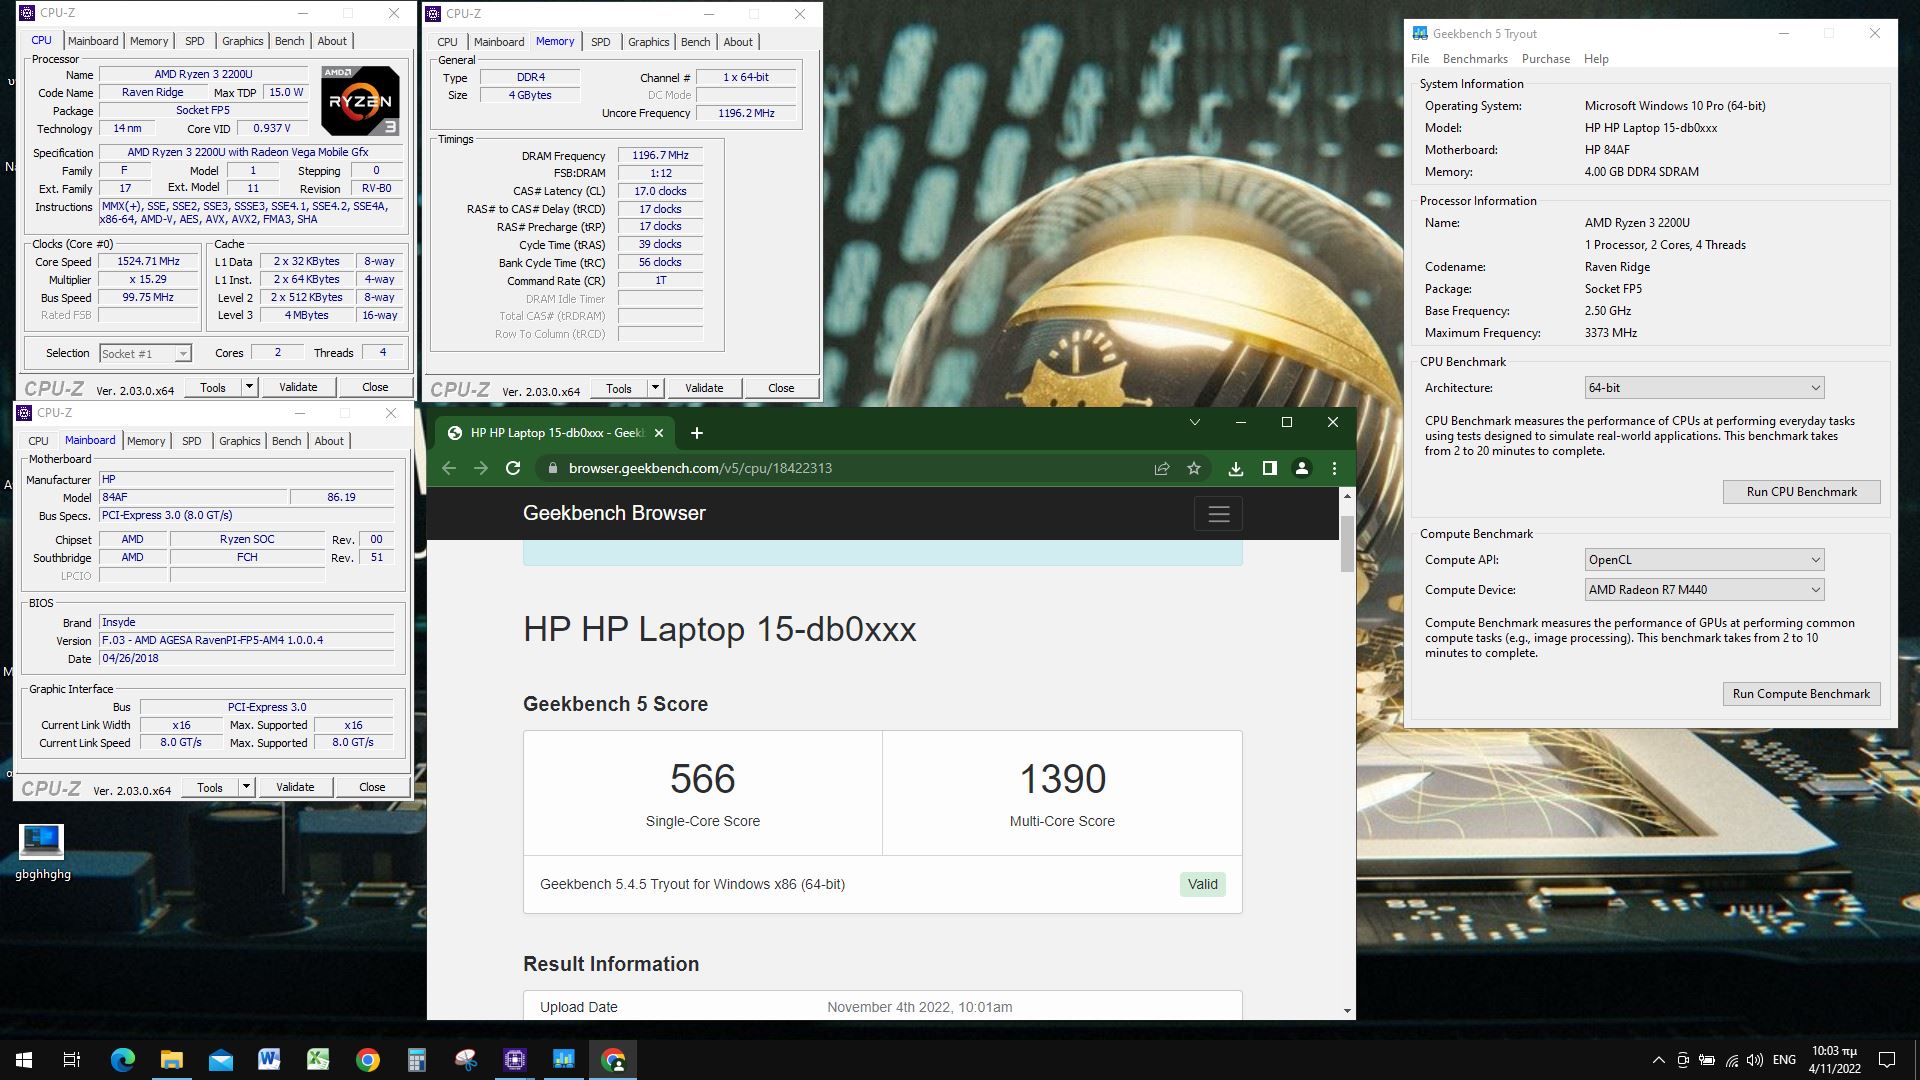Click the Chrome address bar URL
The width and height of the screenshot is (1920, 1080).
click(x=700, y=468)
